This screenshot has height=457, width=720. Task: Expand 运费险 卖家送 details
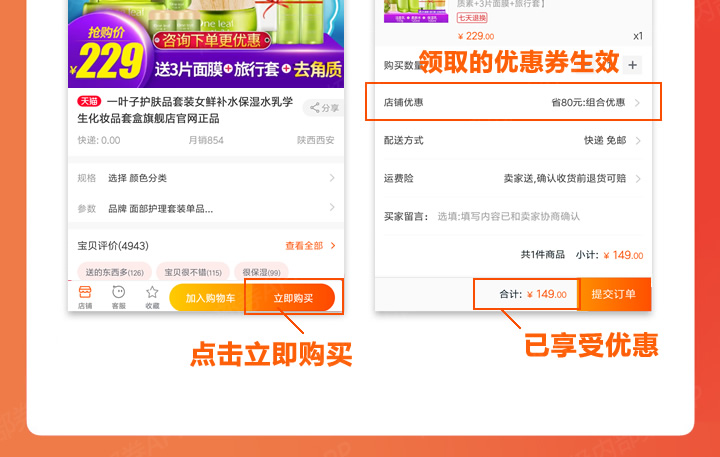(x=513, y=178)
